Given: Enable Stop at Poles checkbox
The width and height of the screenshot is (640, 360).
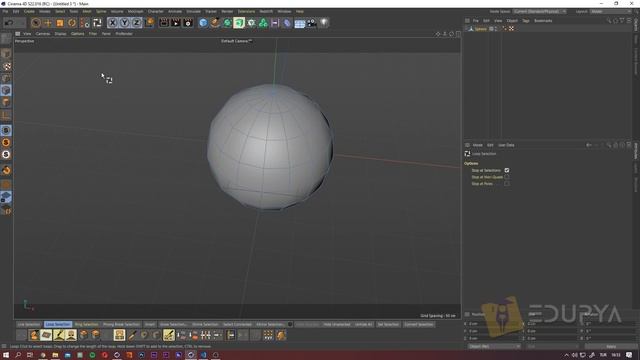Looking at the screenshot, I should (507, 184).
